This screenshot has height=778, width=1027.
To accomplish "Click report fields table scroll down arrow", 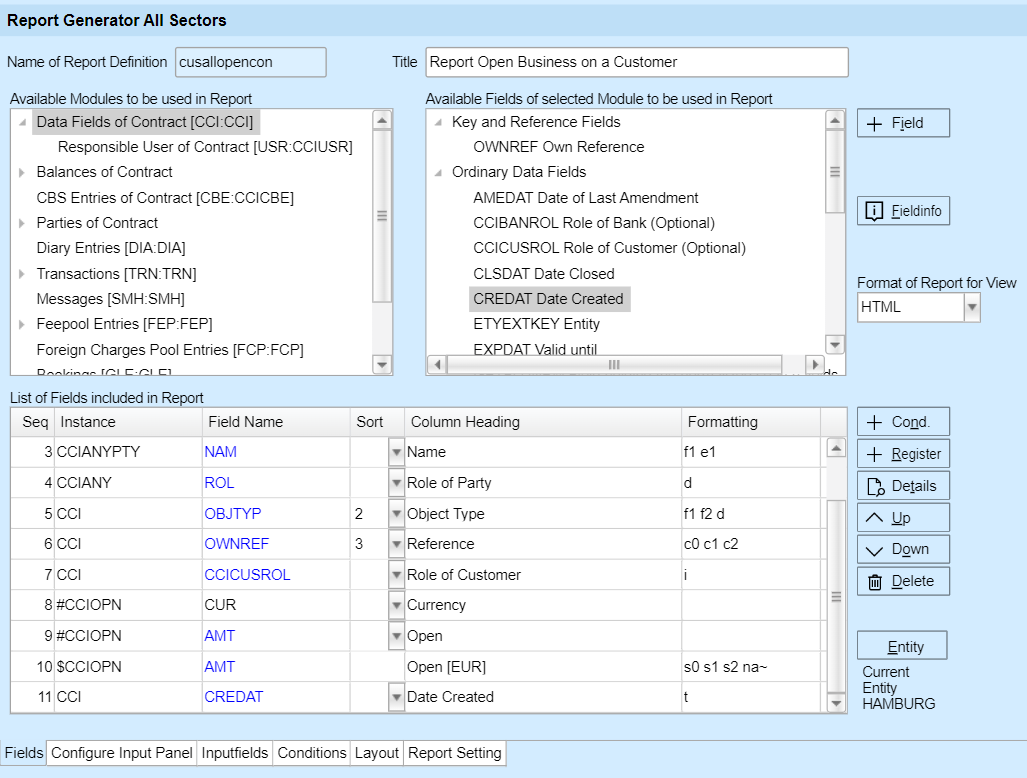I will (x=836, y=703).
